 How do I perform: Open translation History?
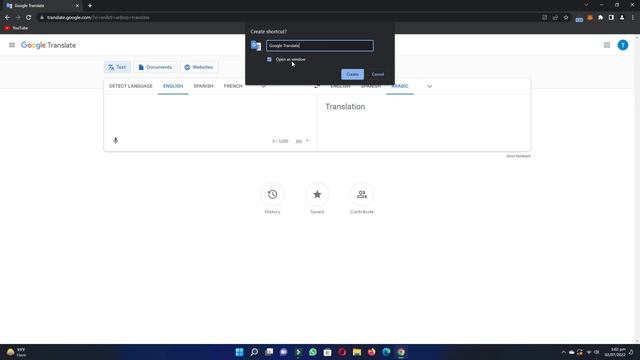click(x=272, y=194)
